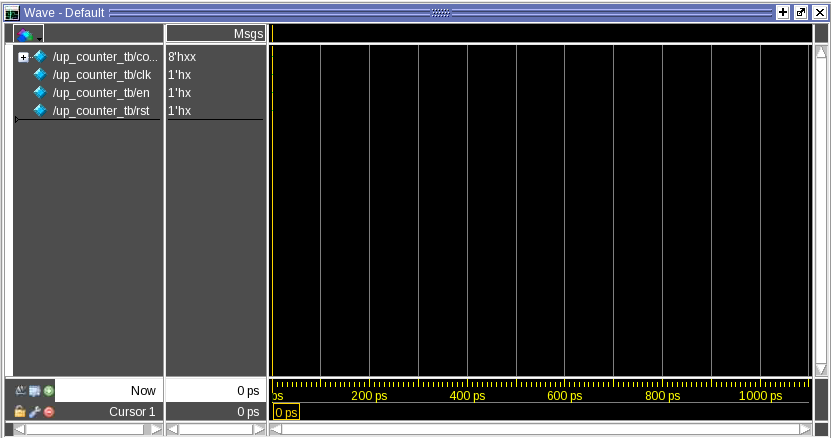This screenshot has width=831, height=438.
Task: Click the down arrow of the vertical scrollbar
Action: [x=821, y=370]
